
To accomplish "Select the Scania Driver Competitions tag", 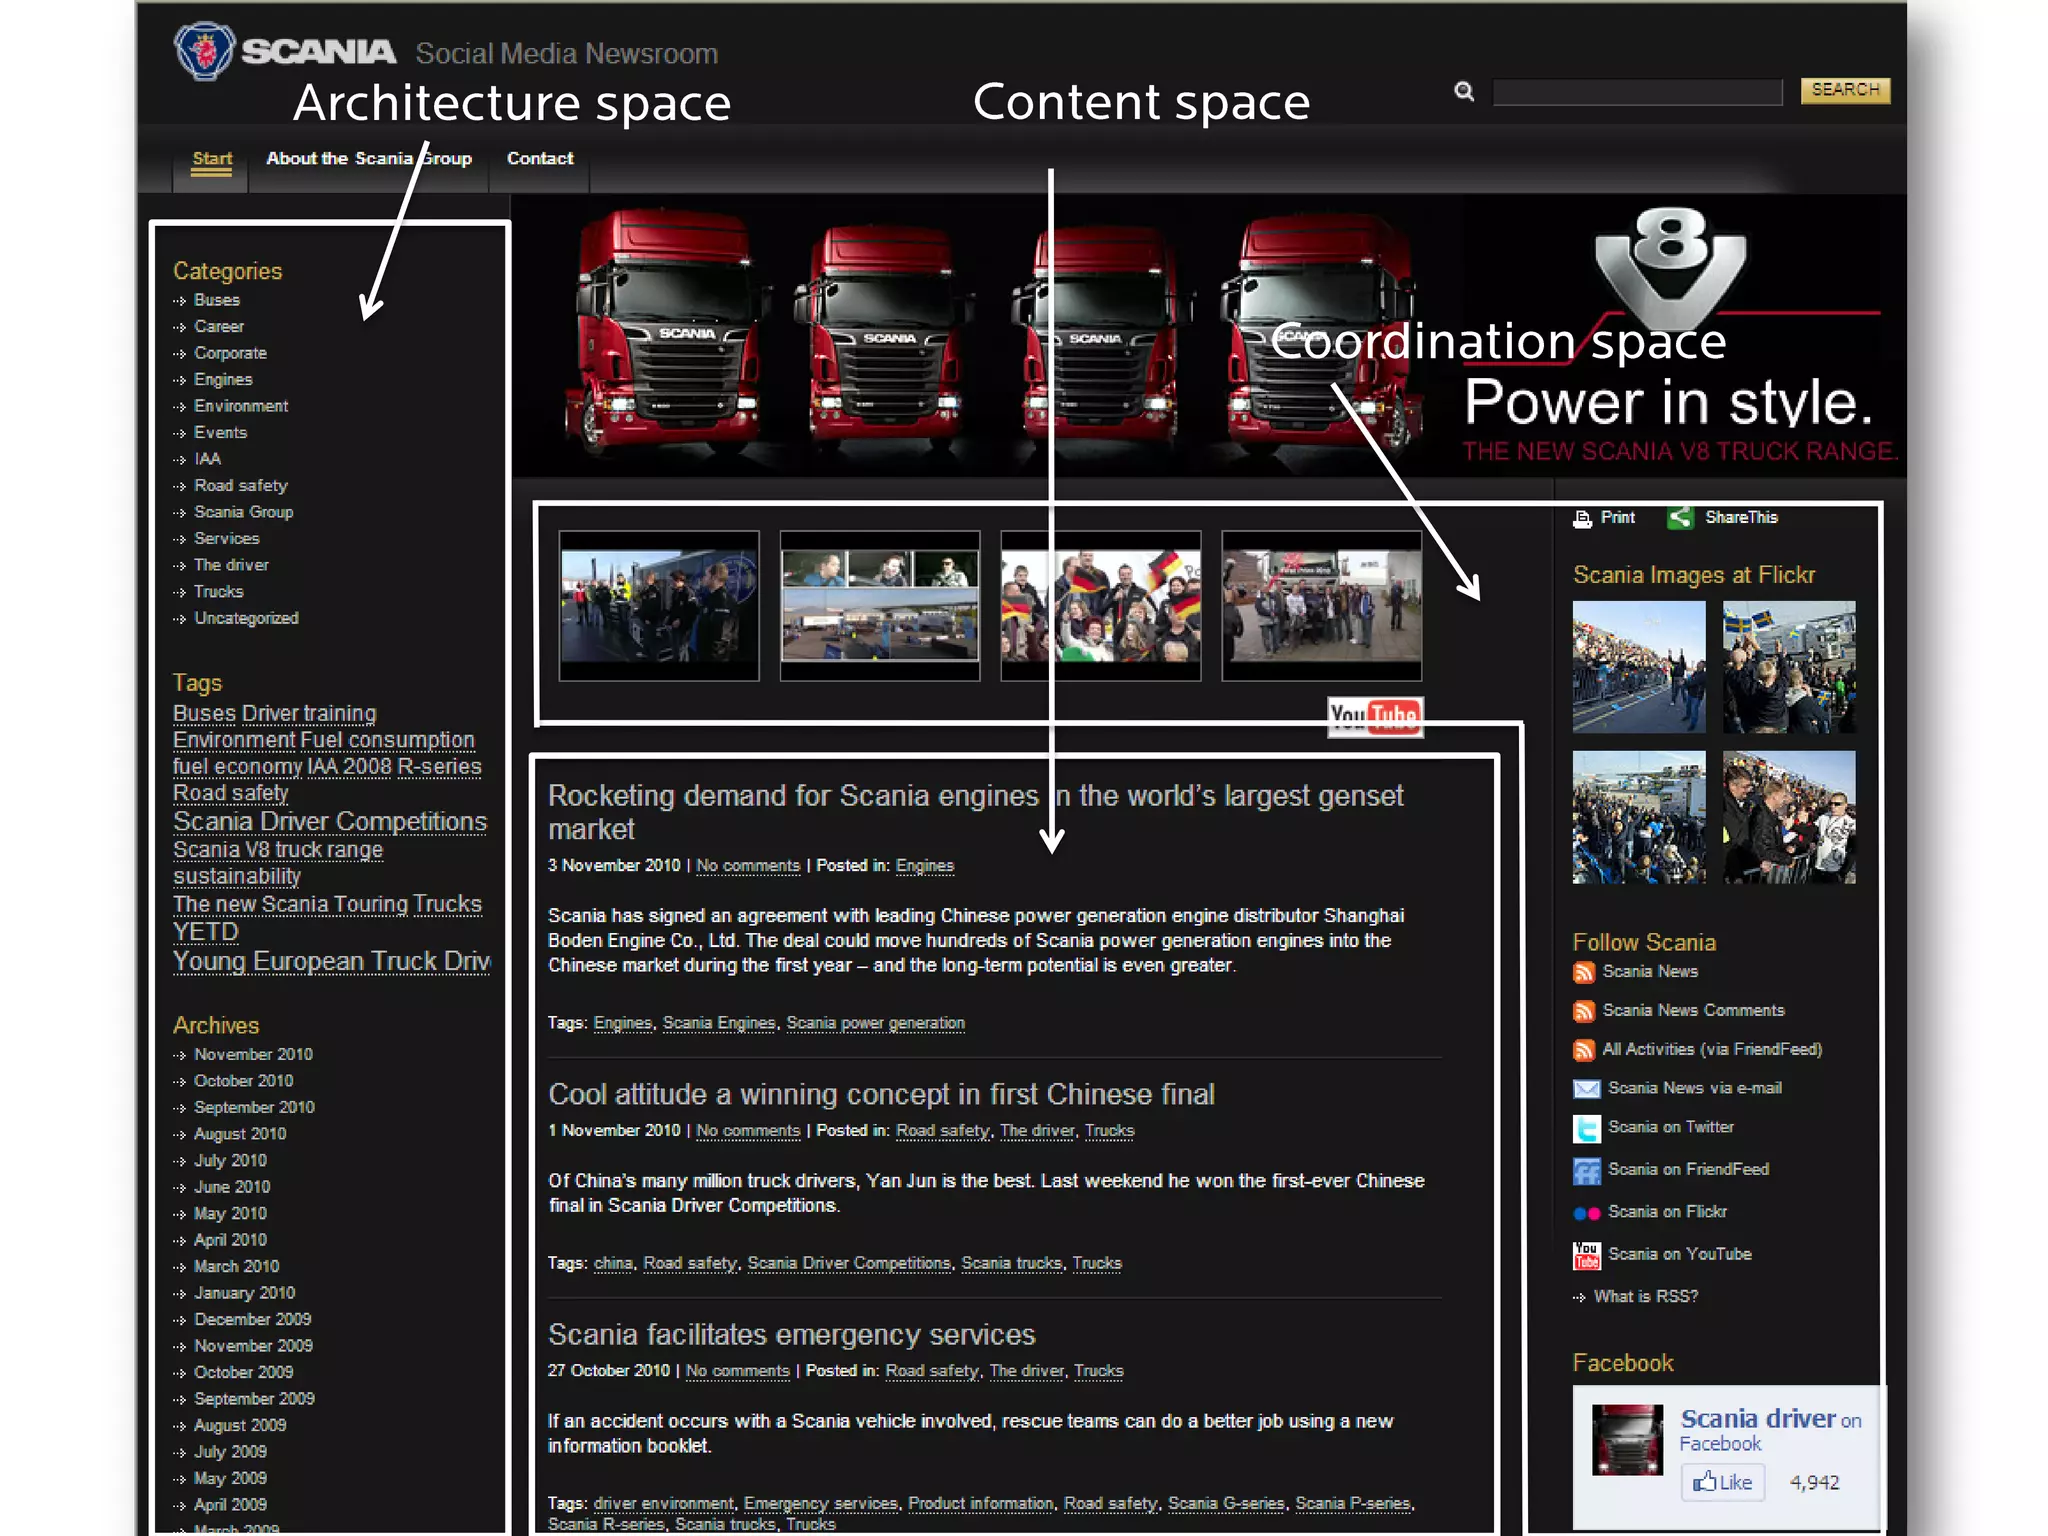I will point(329,821).
